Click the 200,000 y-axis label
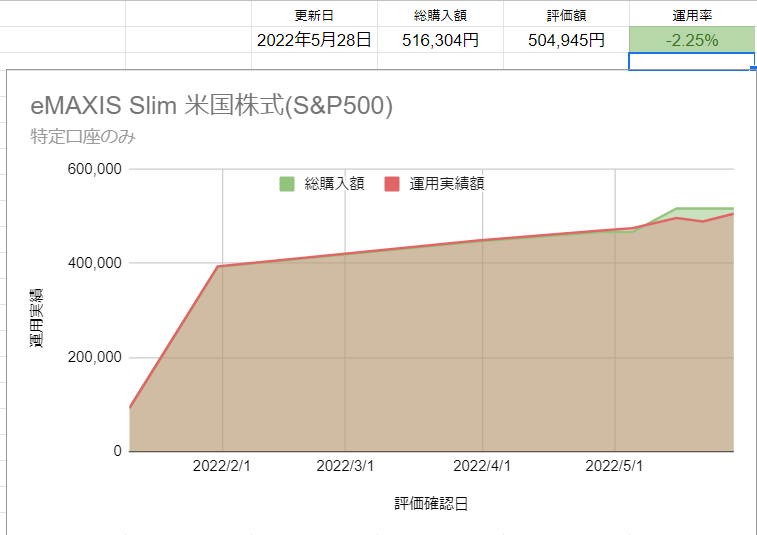Viewport: 757px width, 535px height. (95, 357)
